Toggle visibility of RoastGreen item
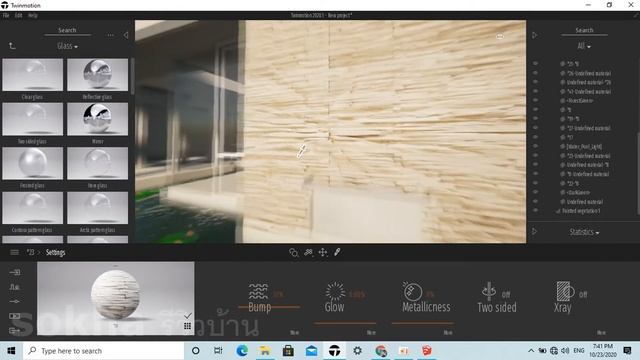 pos(536,100)
